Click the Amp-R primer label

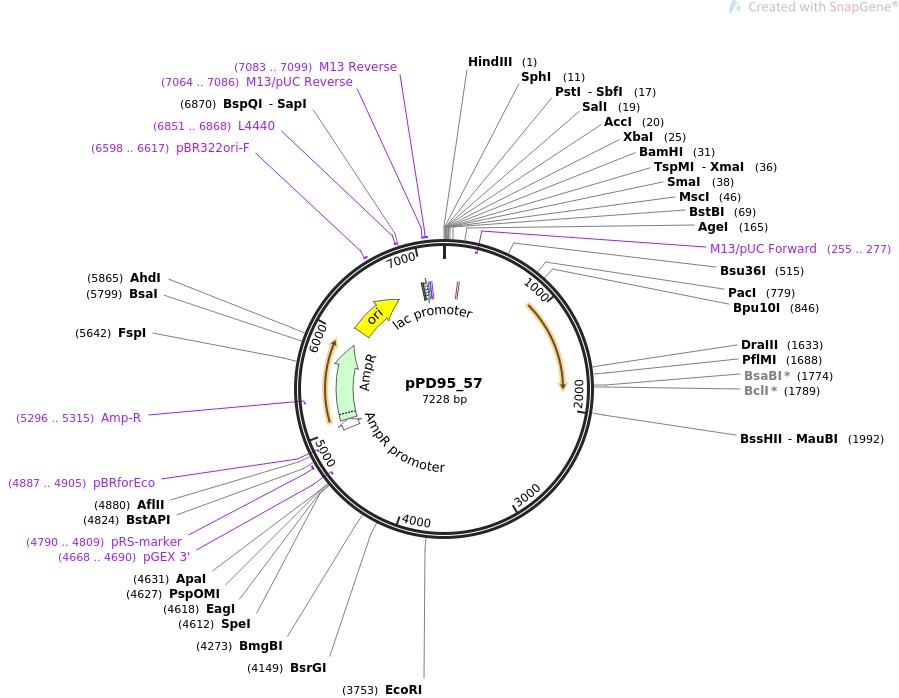[x=120, y=418]
